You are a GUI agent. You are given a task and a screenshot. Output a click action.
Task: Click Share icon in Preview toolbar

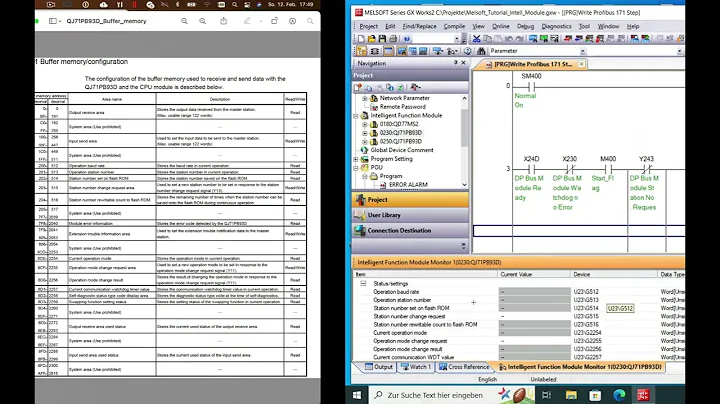pos(224,21)
